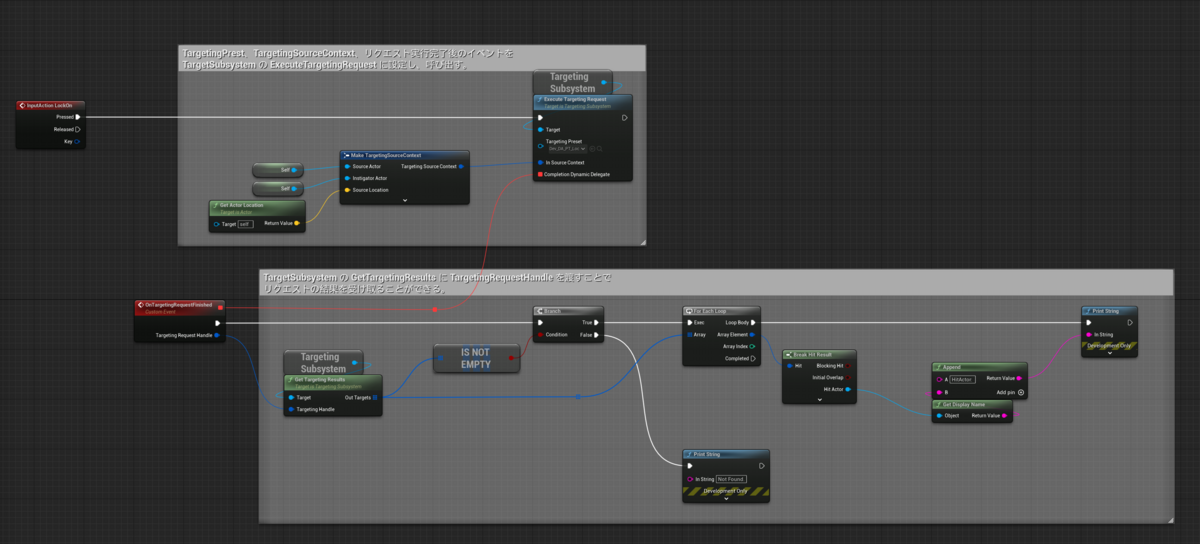Click the self Target field on Get Actor Location
This screenshot has height=544, width=1200.
click(x=245, y=224)
